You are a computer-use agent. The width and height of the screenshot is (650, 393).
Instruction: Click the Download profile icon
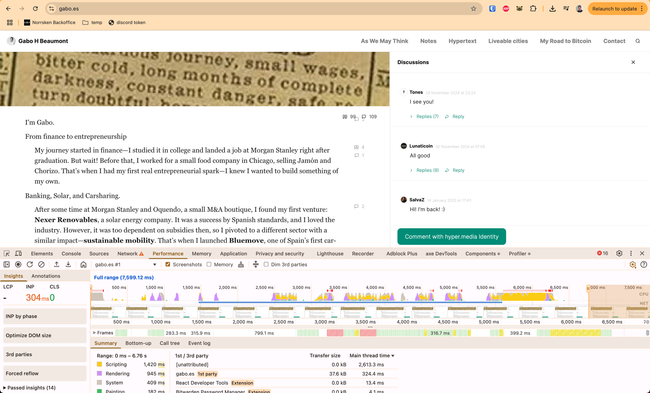[x=68, y=264]
